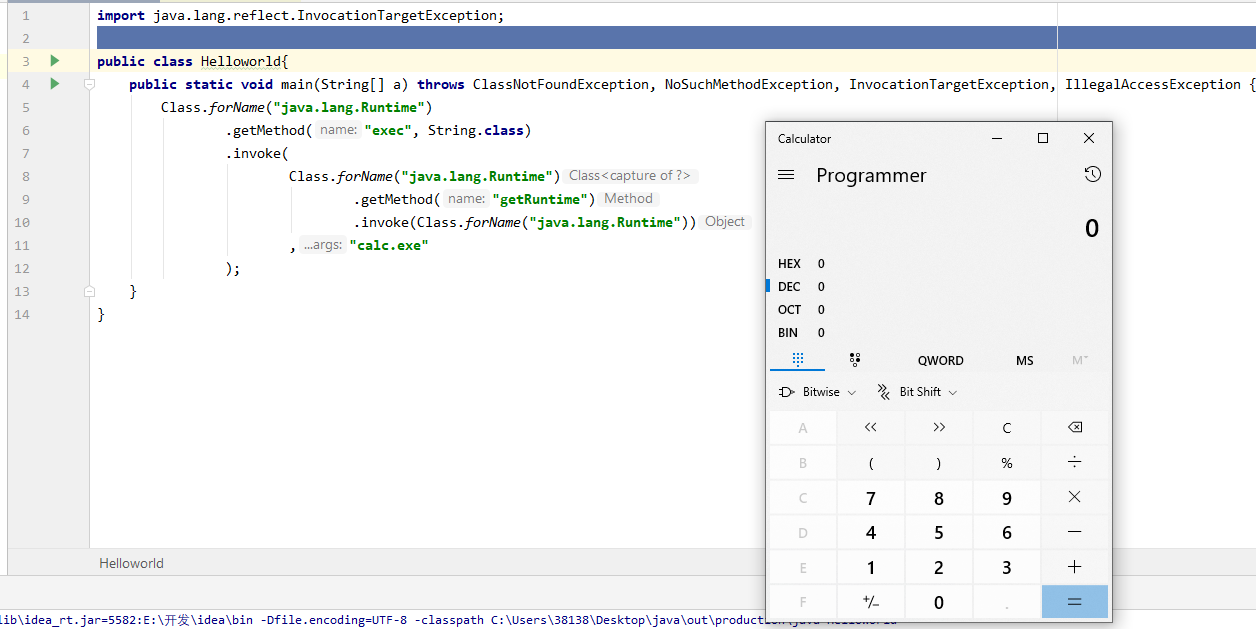
Task: Expand the Bit Shift dropdown
Action: pyautogui.click(x=917, y=392)
